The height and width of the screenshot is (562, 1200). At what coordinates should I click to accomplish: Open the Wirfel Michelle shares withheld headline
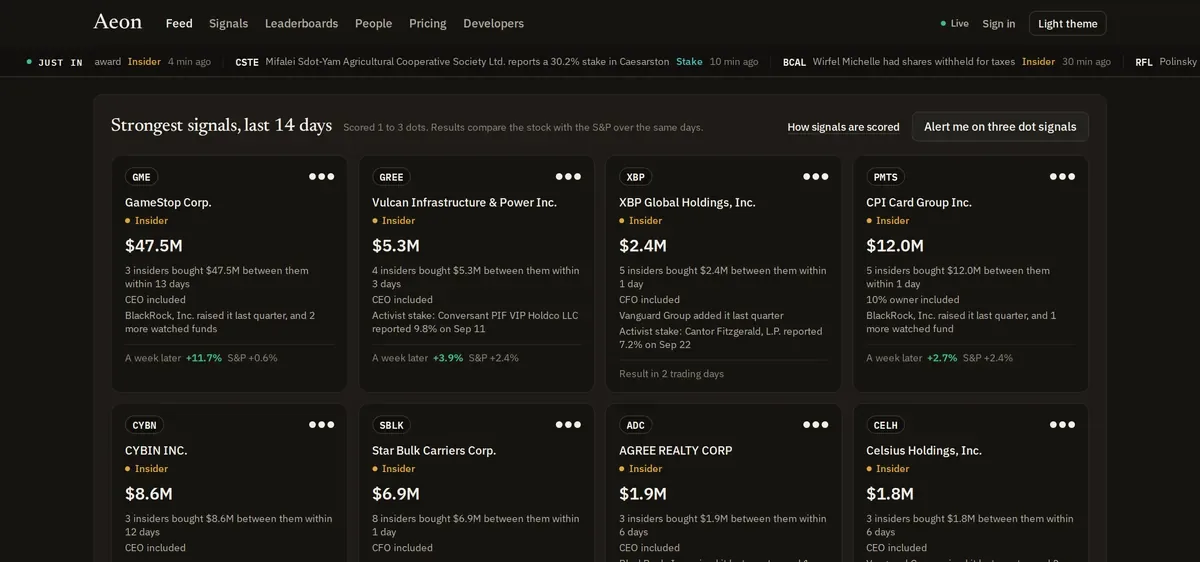(914, 62)
